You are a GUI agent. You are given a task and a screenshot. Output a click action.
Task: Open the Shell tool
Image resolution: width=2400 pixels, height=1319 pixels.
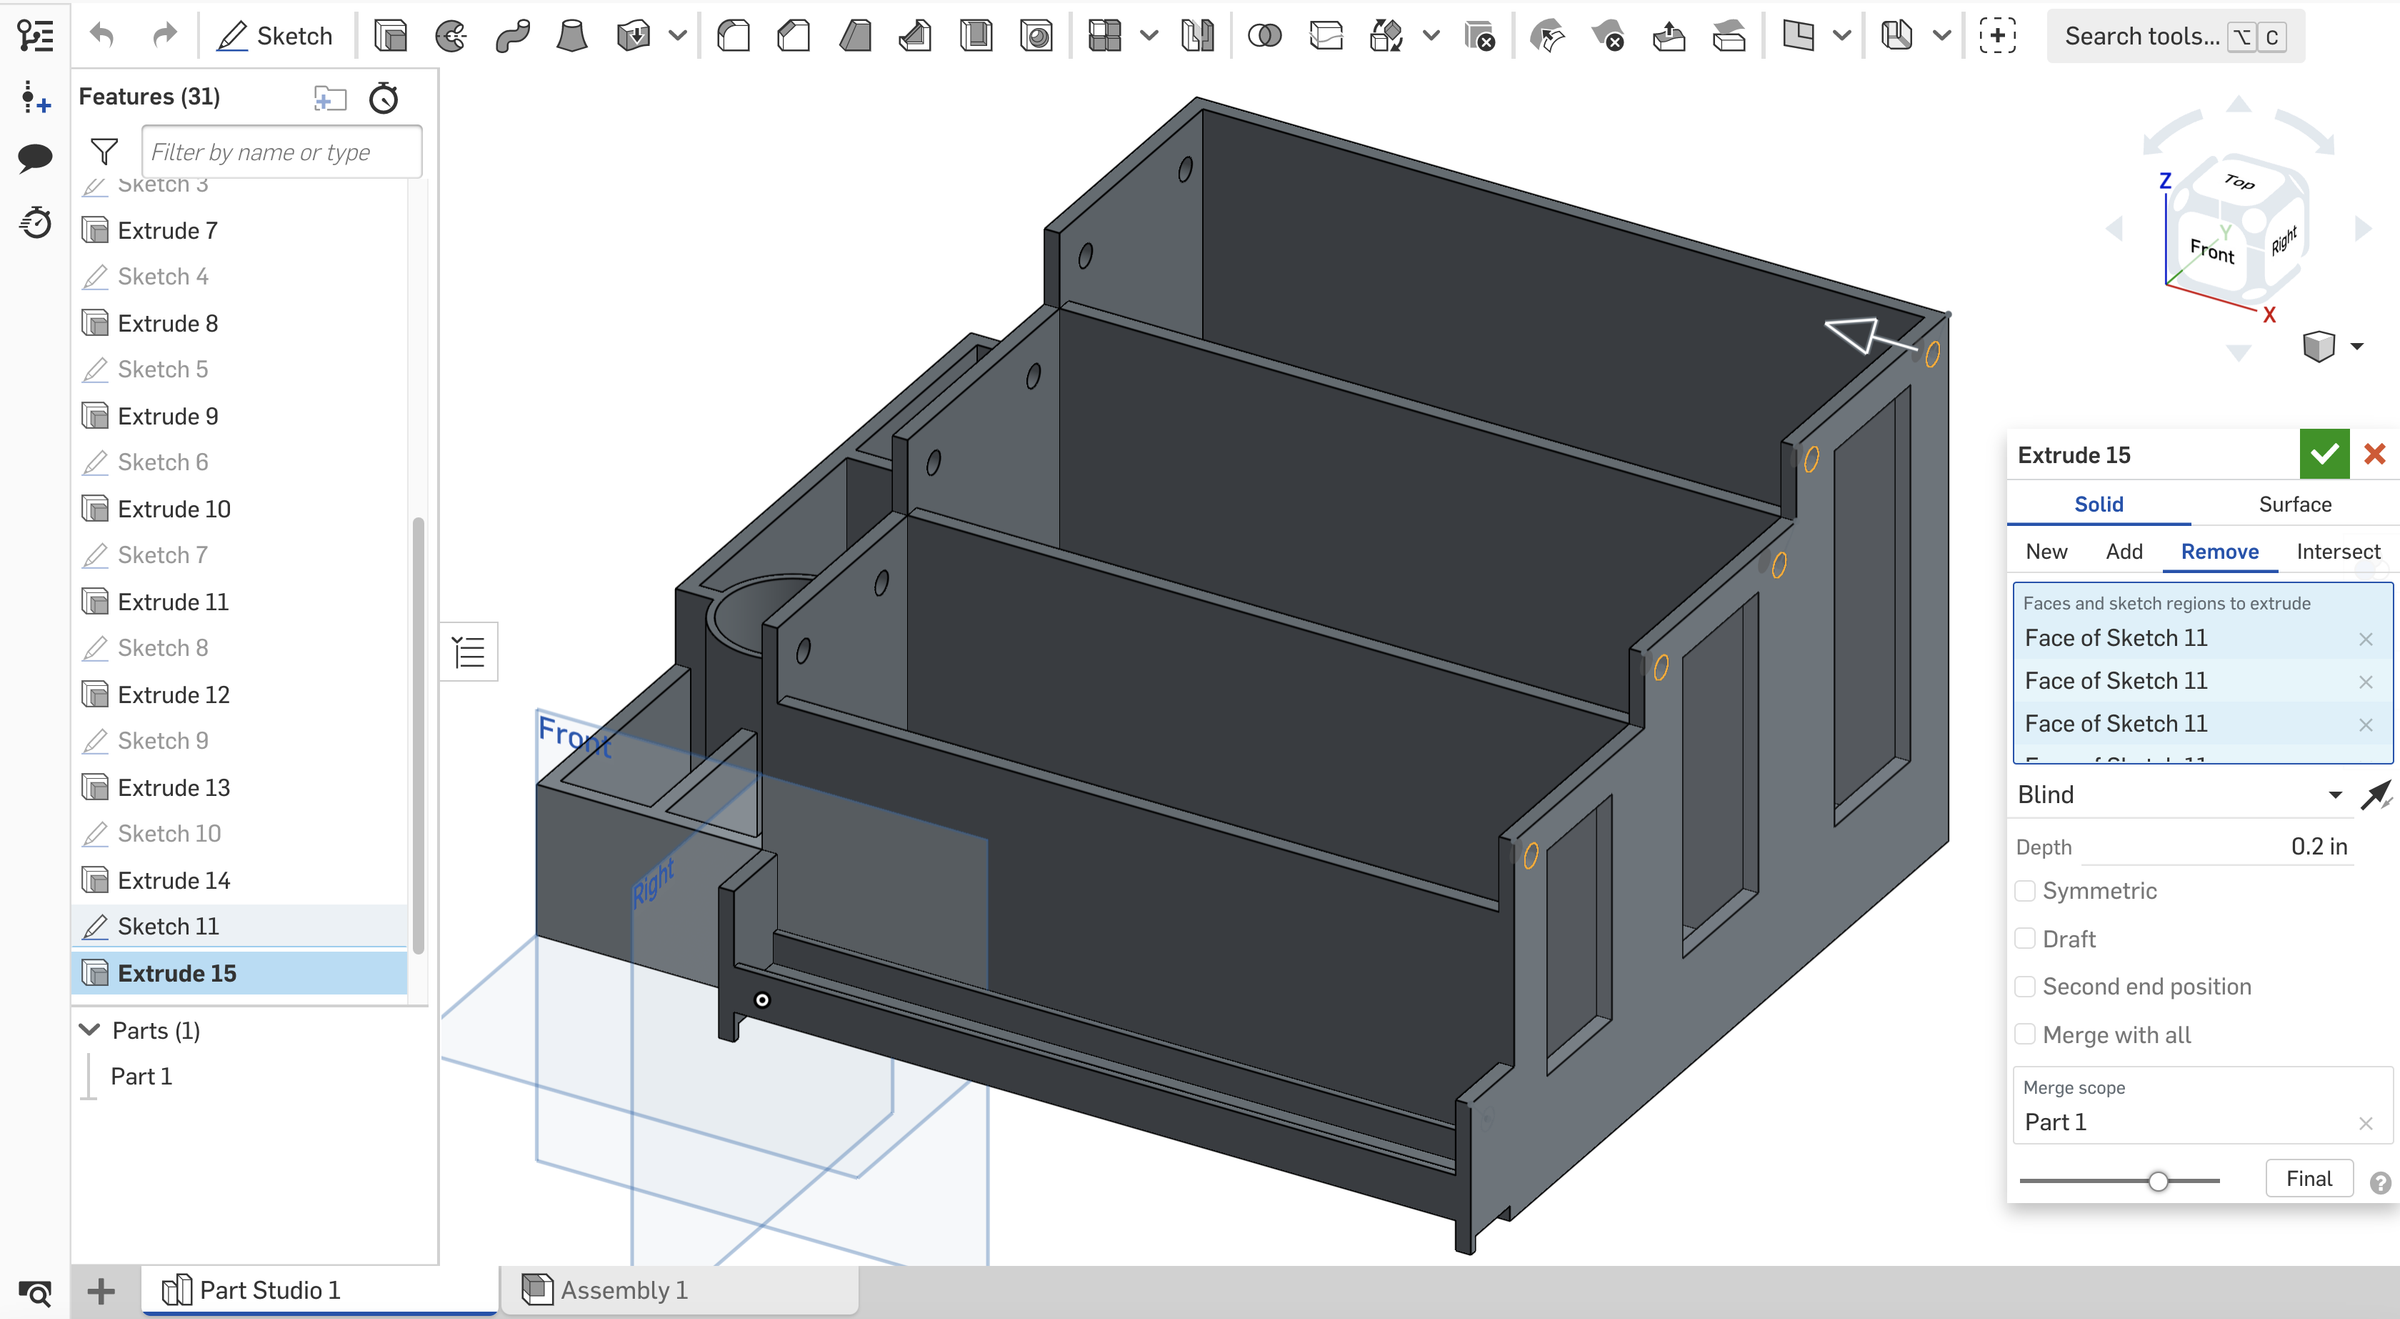coord(976,35)
